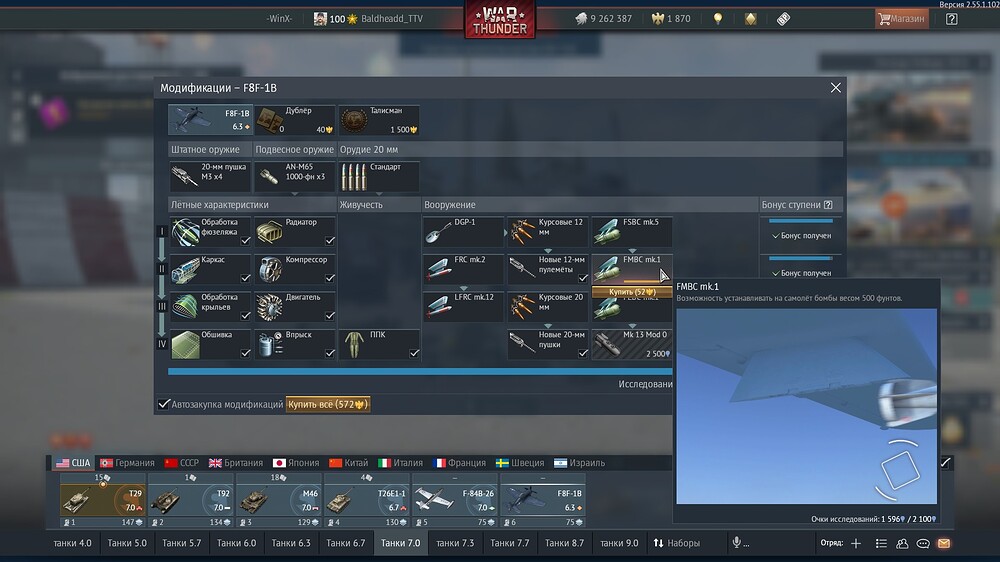Click Купить всё (572) button
The width and height of the screenshot is (1000, 562).
pos(328,404)
